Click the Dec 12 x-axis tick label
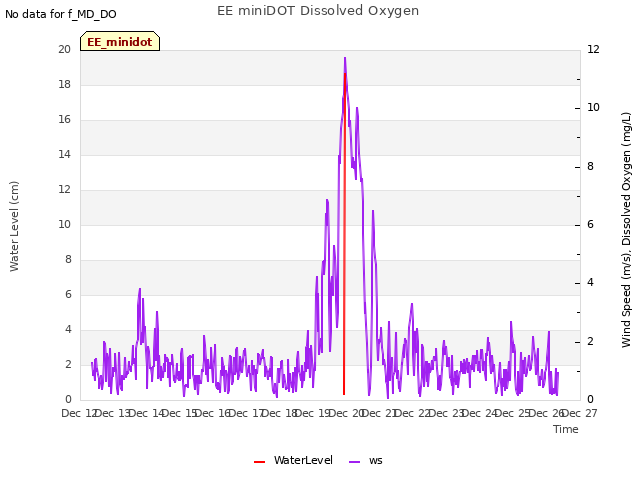Image resolution: width=640 pixels, height=480 pixels. click(79, 413)
